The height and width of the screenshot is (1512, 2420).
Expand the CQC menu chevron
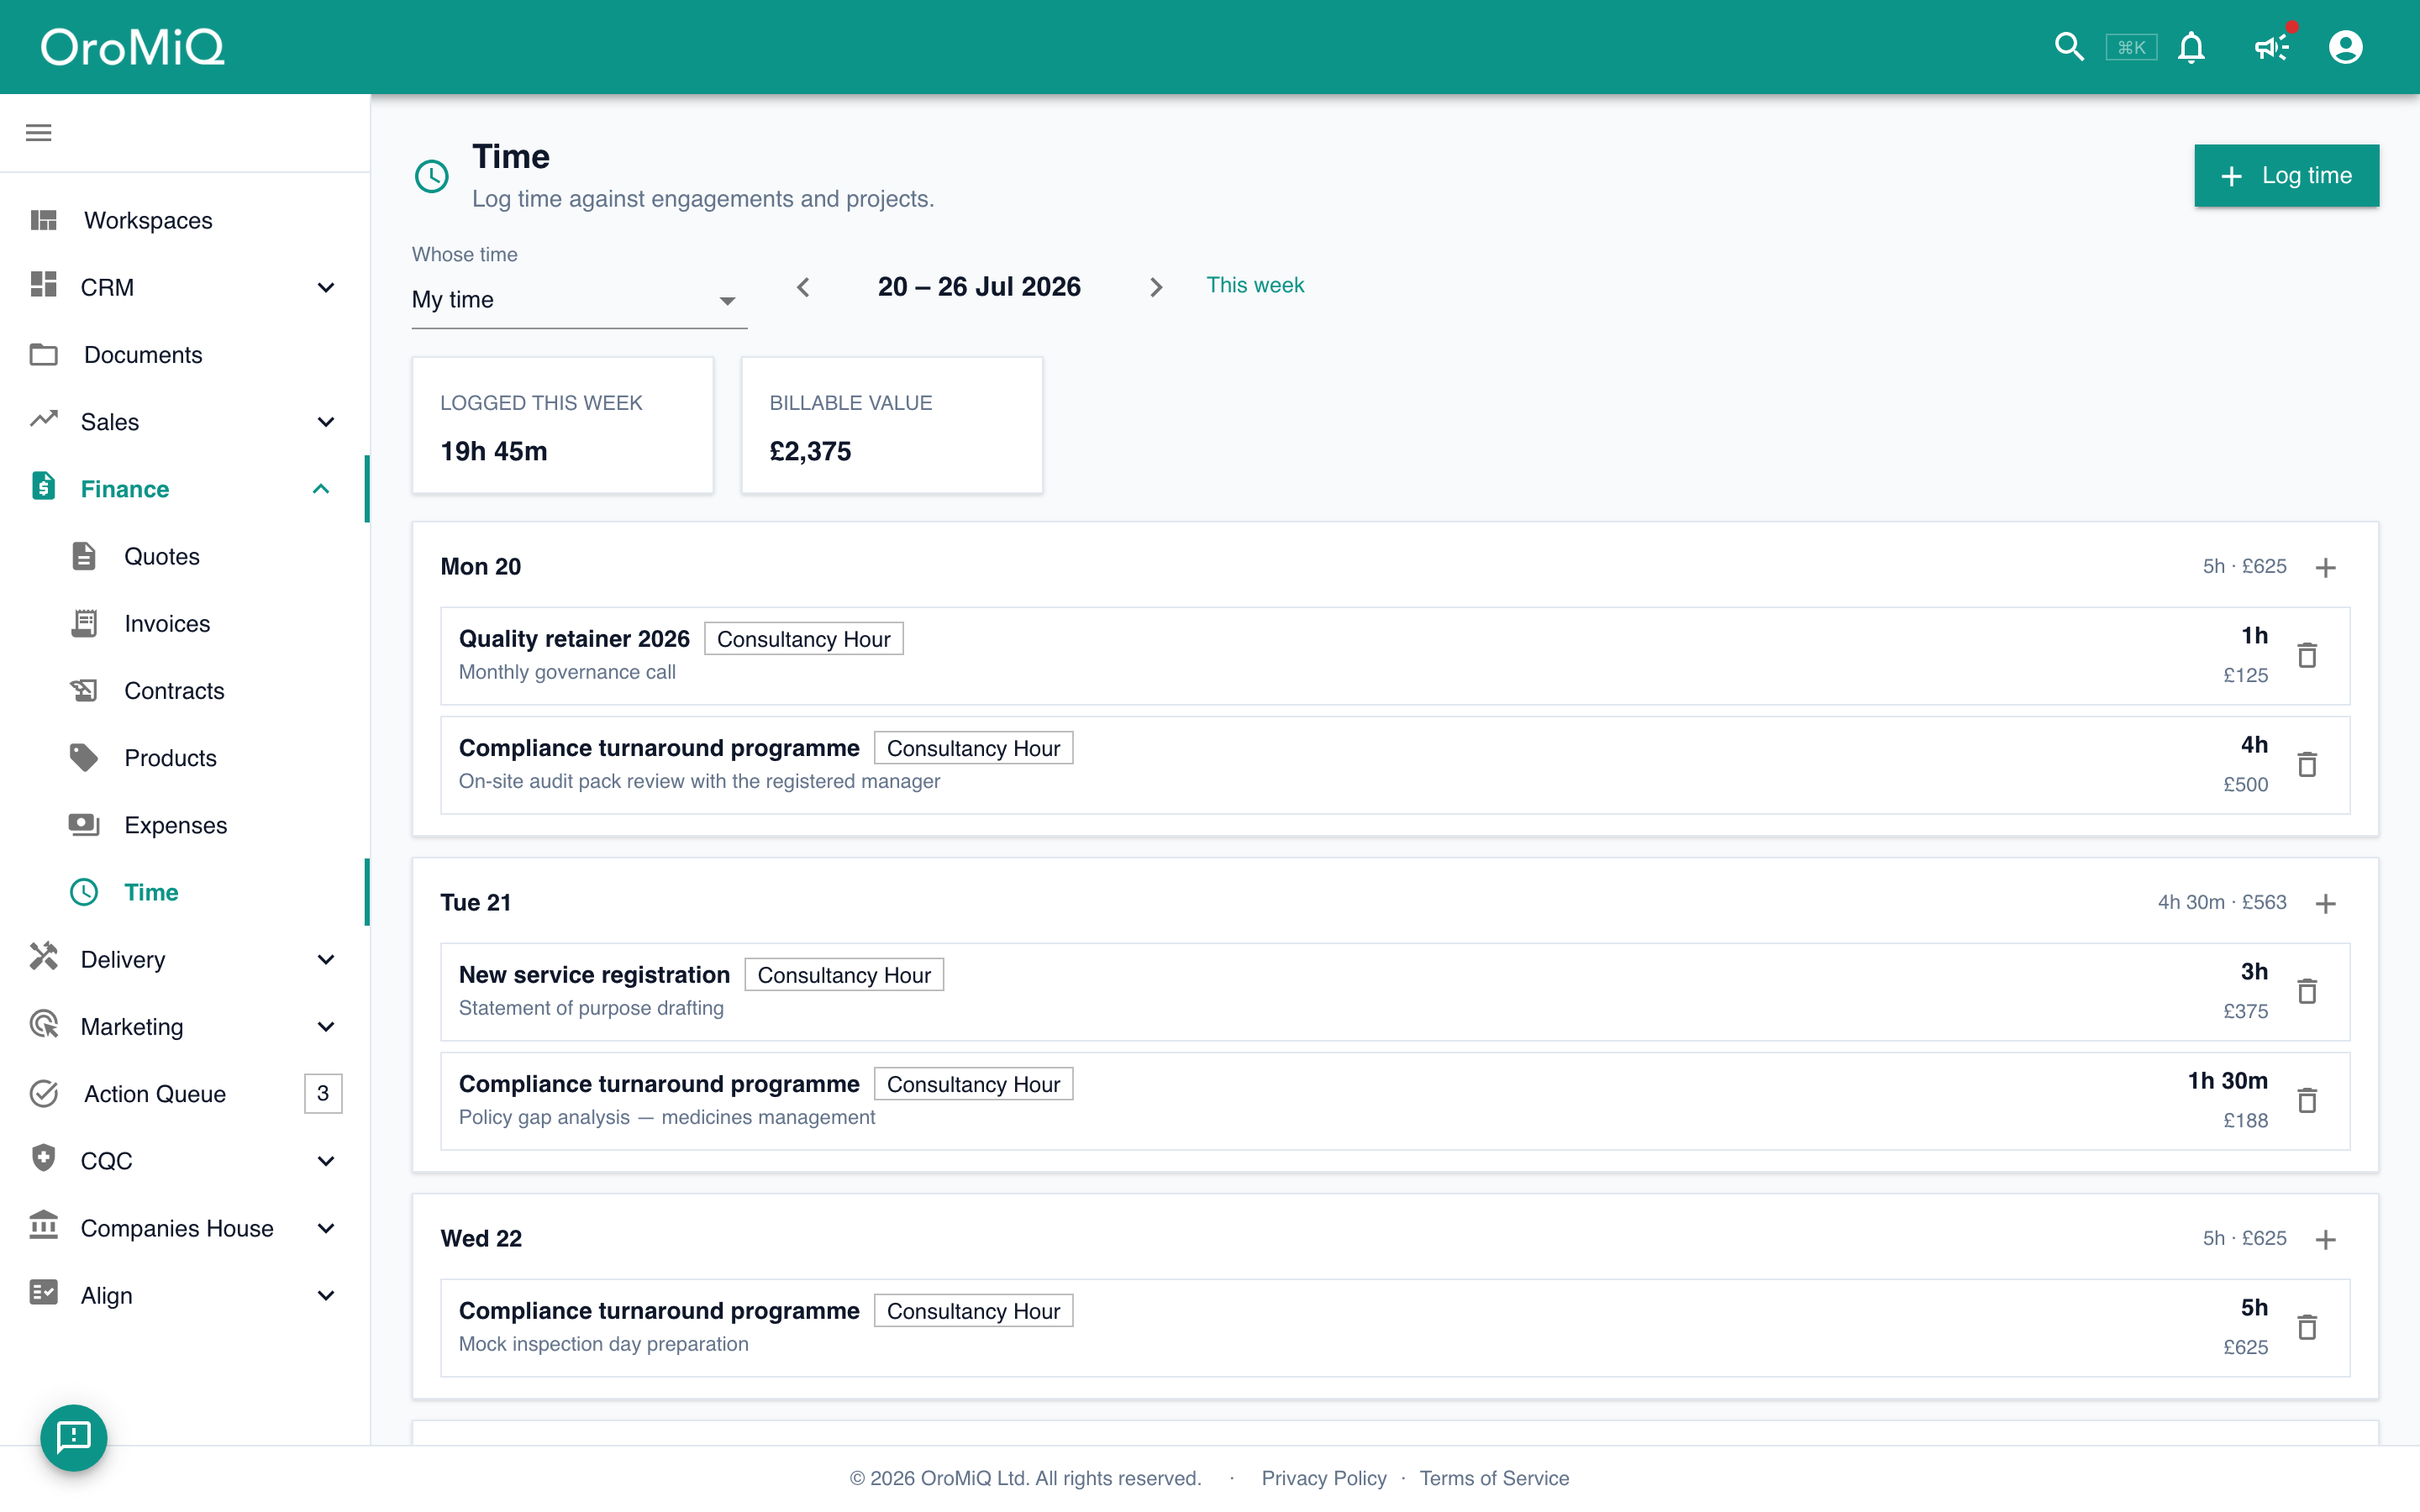click(326, 1160)
